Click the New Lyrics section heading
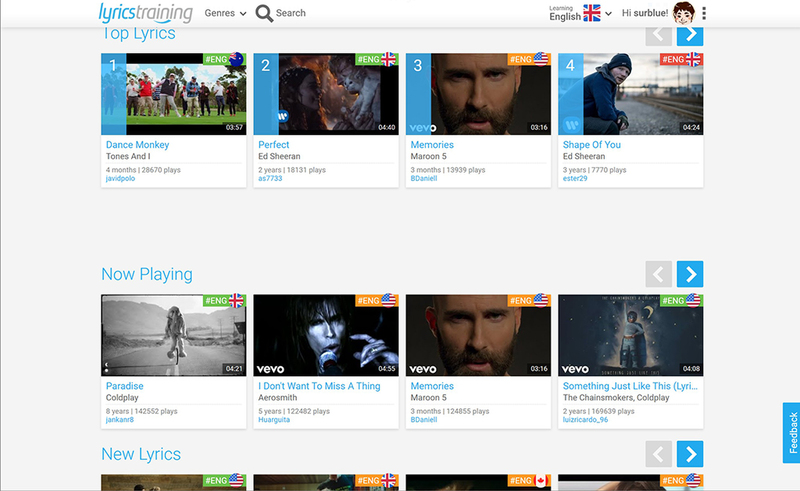This screenshot has height=491, width=800. (x=141, y=454)
